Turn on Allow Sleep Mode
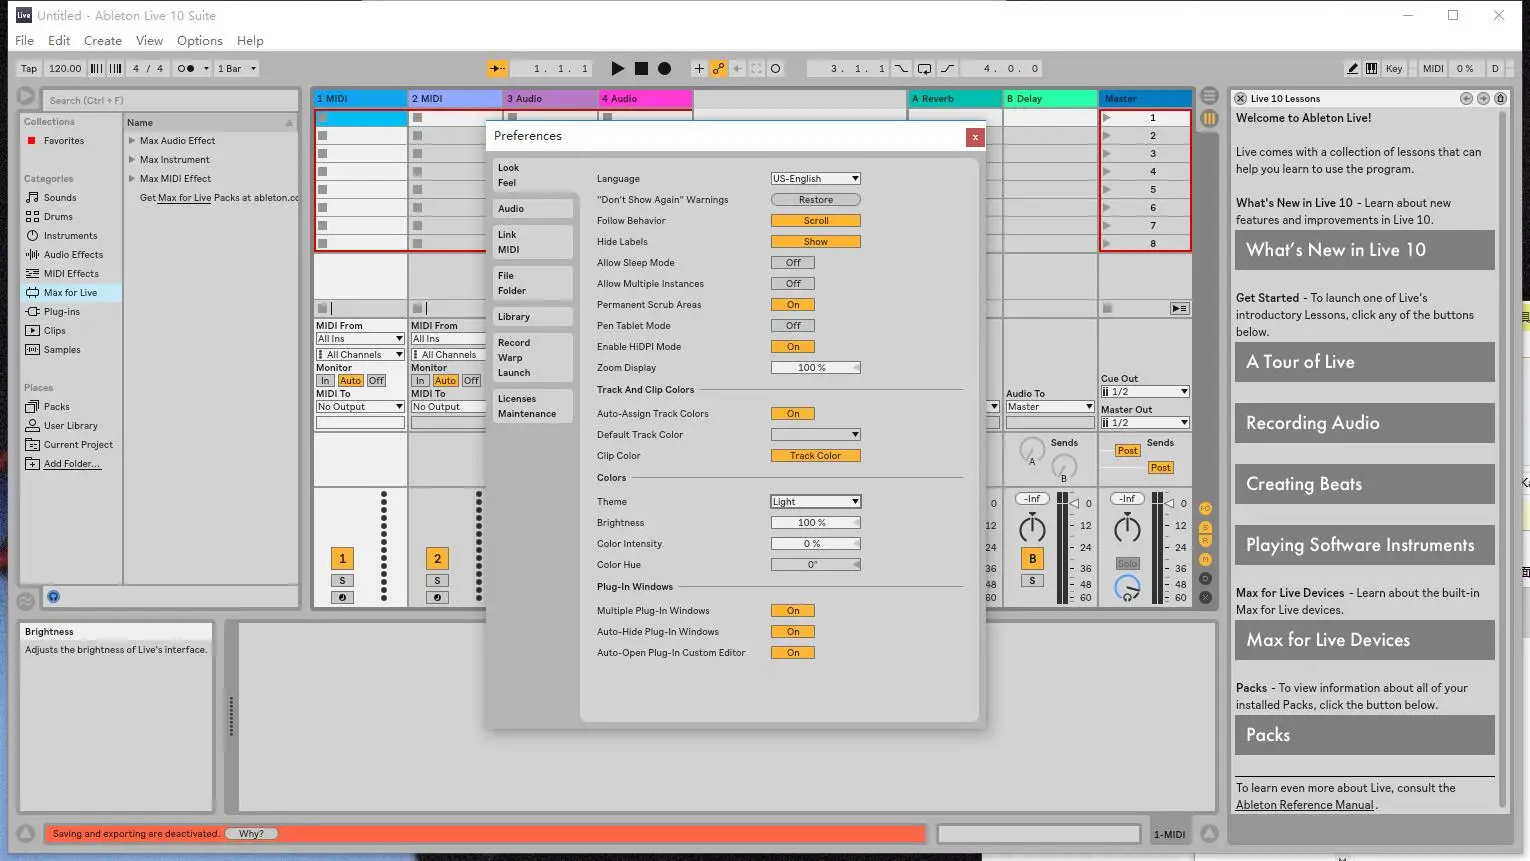This screenshot has width=1530, height=861. click(x=793, y=262)
